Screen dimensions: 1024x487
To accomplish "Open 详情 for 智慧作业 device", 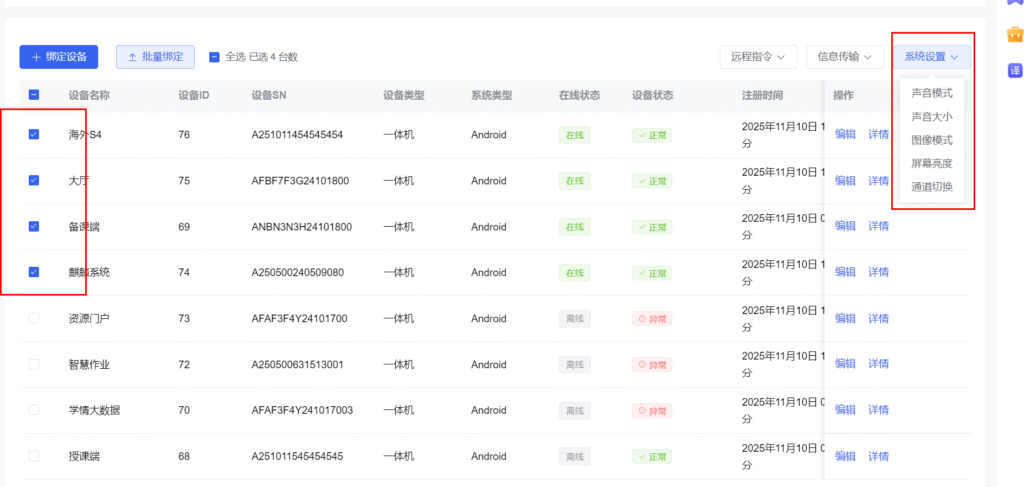I will [878, 364].
